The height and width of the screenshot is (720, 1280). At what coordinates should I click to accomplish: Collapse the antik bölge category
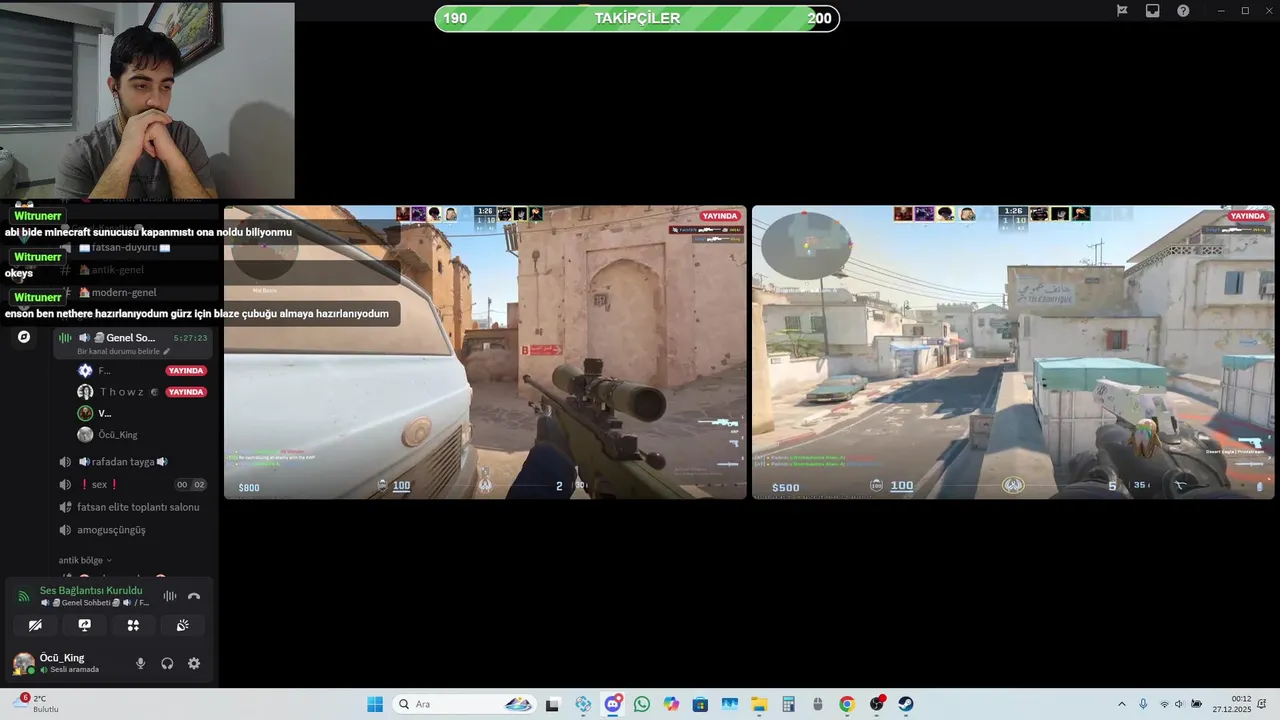click(85, 560)
